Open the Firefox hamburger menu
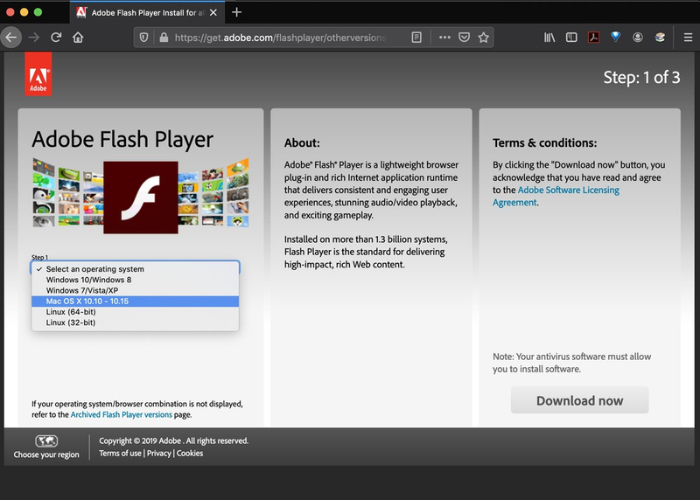 point(688,38)
